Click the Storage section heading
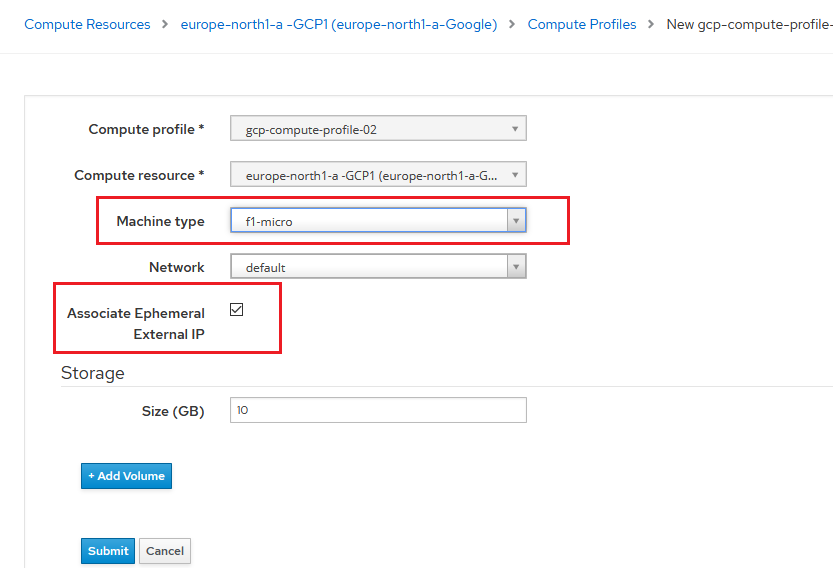 (x=93, y=373)
